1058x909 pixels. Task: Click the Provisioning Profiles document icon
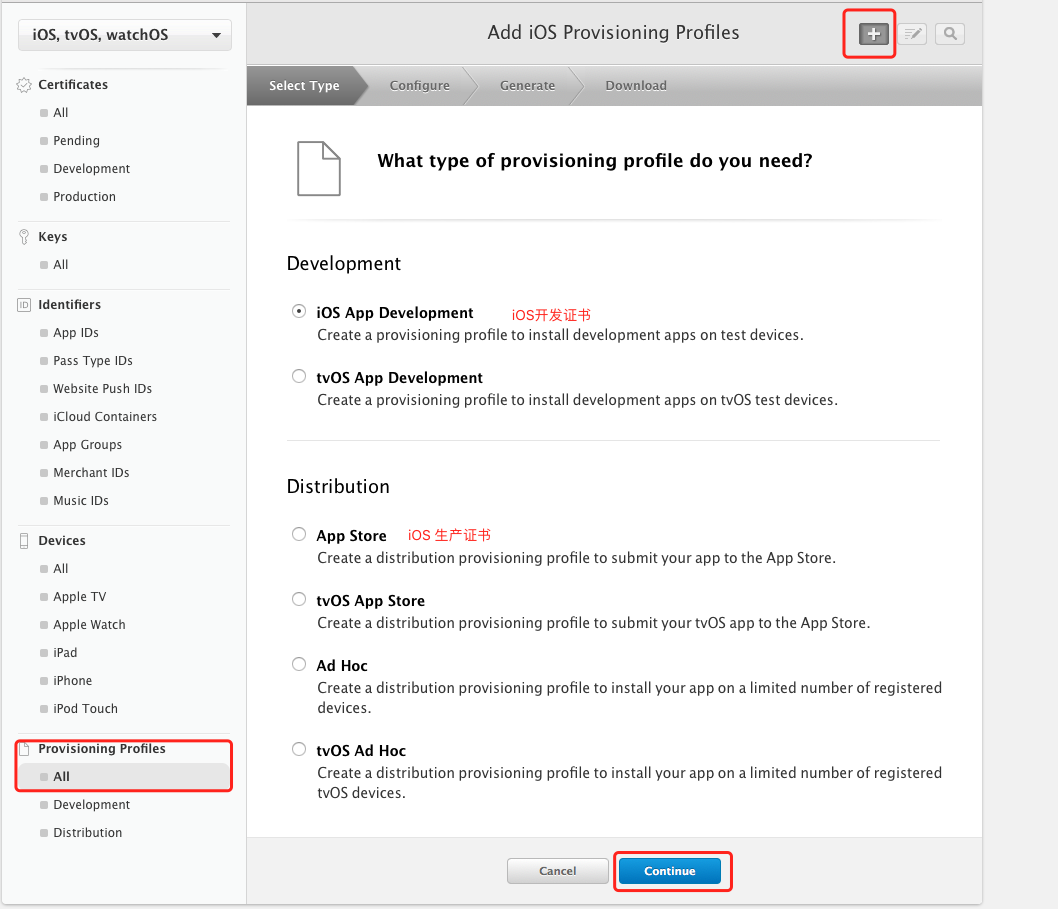[x=24, y=748]
